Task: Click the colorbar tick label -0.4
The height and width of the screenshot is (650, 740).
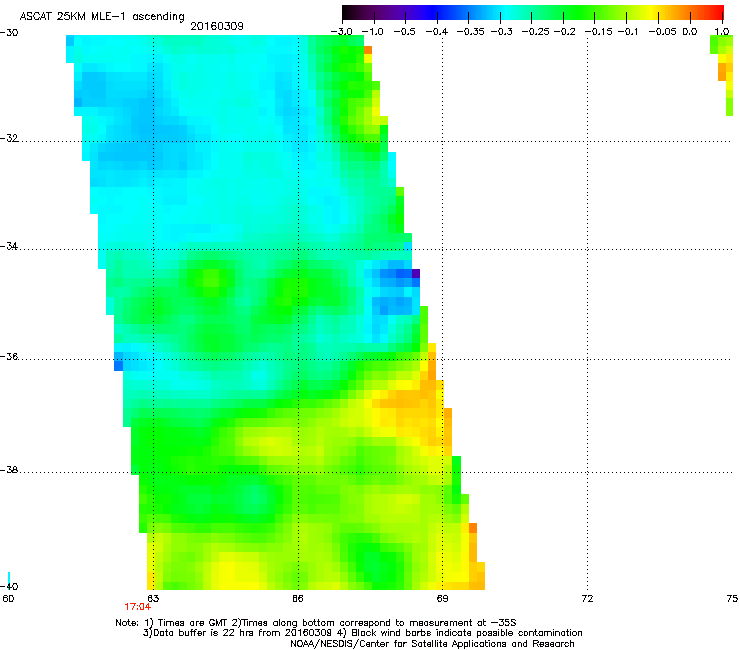Action: [x=437, y=32]
